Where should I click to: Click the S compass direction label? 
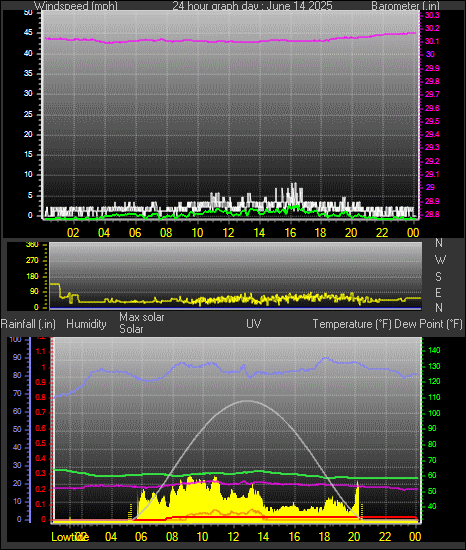pos(438,277)
